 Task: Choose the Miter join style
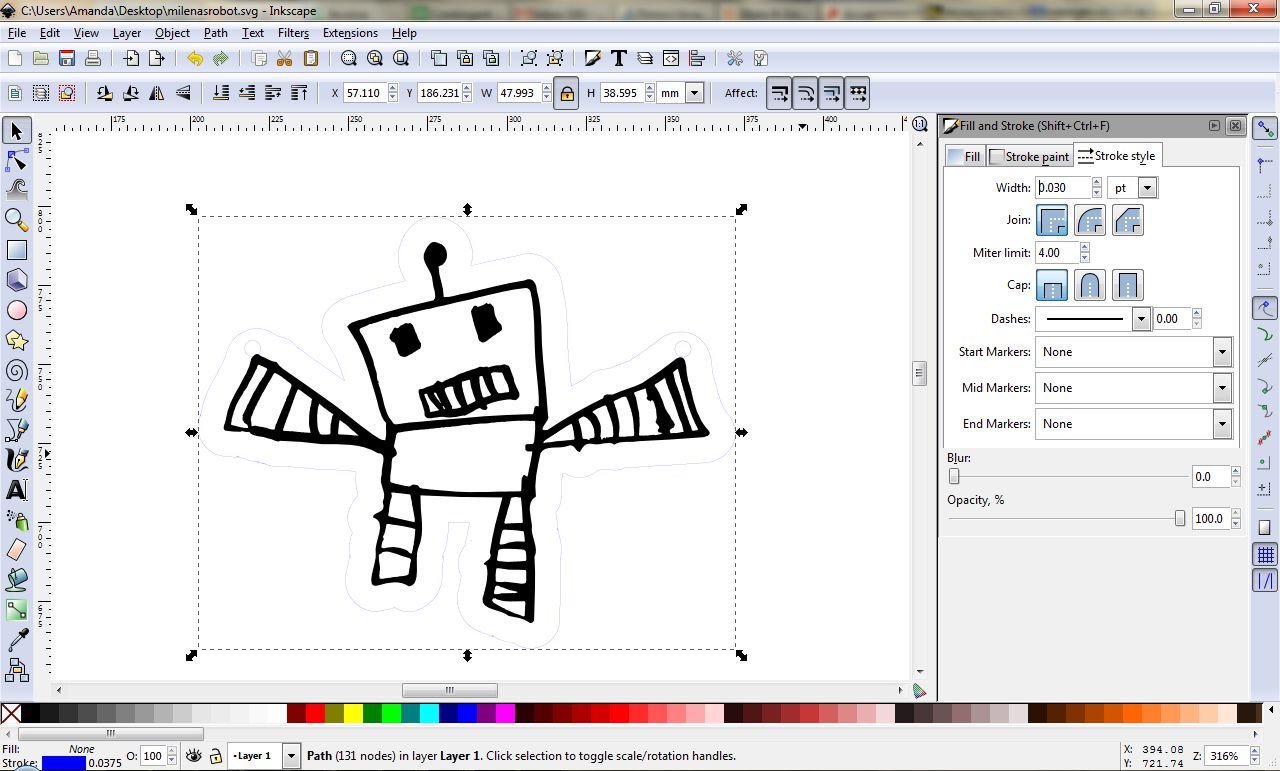coord(1052,220)
